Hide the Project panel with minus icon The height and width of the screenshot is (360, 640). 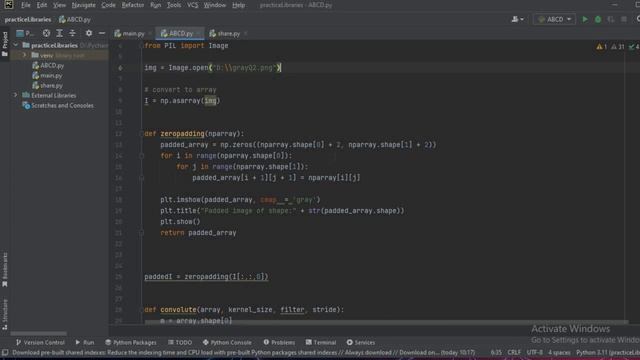pos(102,33)
